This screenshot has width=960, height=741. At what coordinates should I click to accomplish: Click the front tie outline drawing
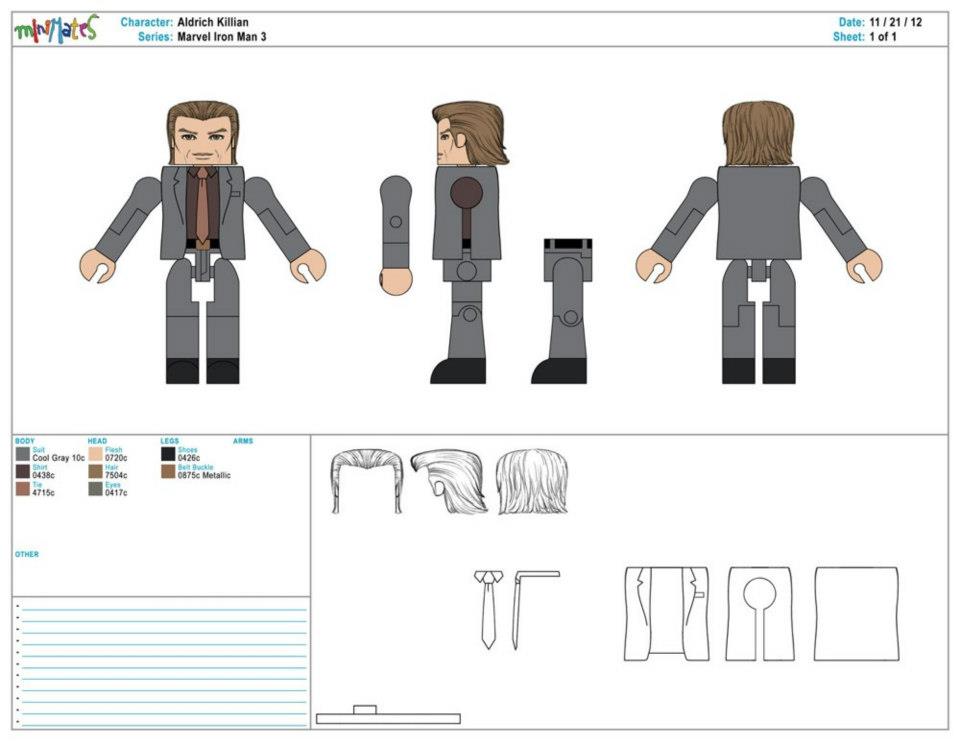(488, 610)
